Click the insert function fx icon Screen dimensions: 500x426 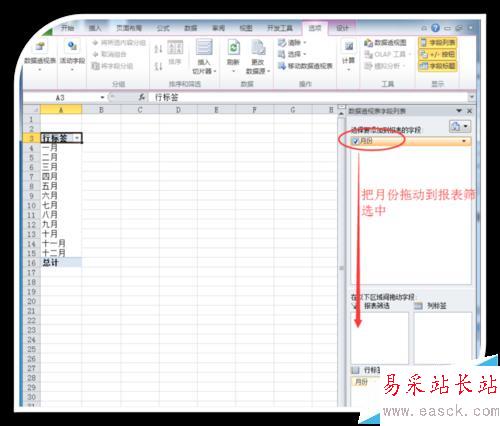click(142, 97)
